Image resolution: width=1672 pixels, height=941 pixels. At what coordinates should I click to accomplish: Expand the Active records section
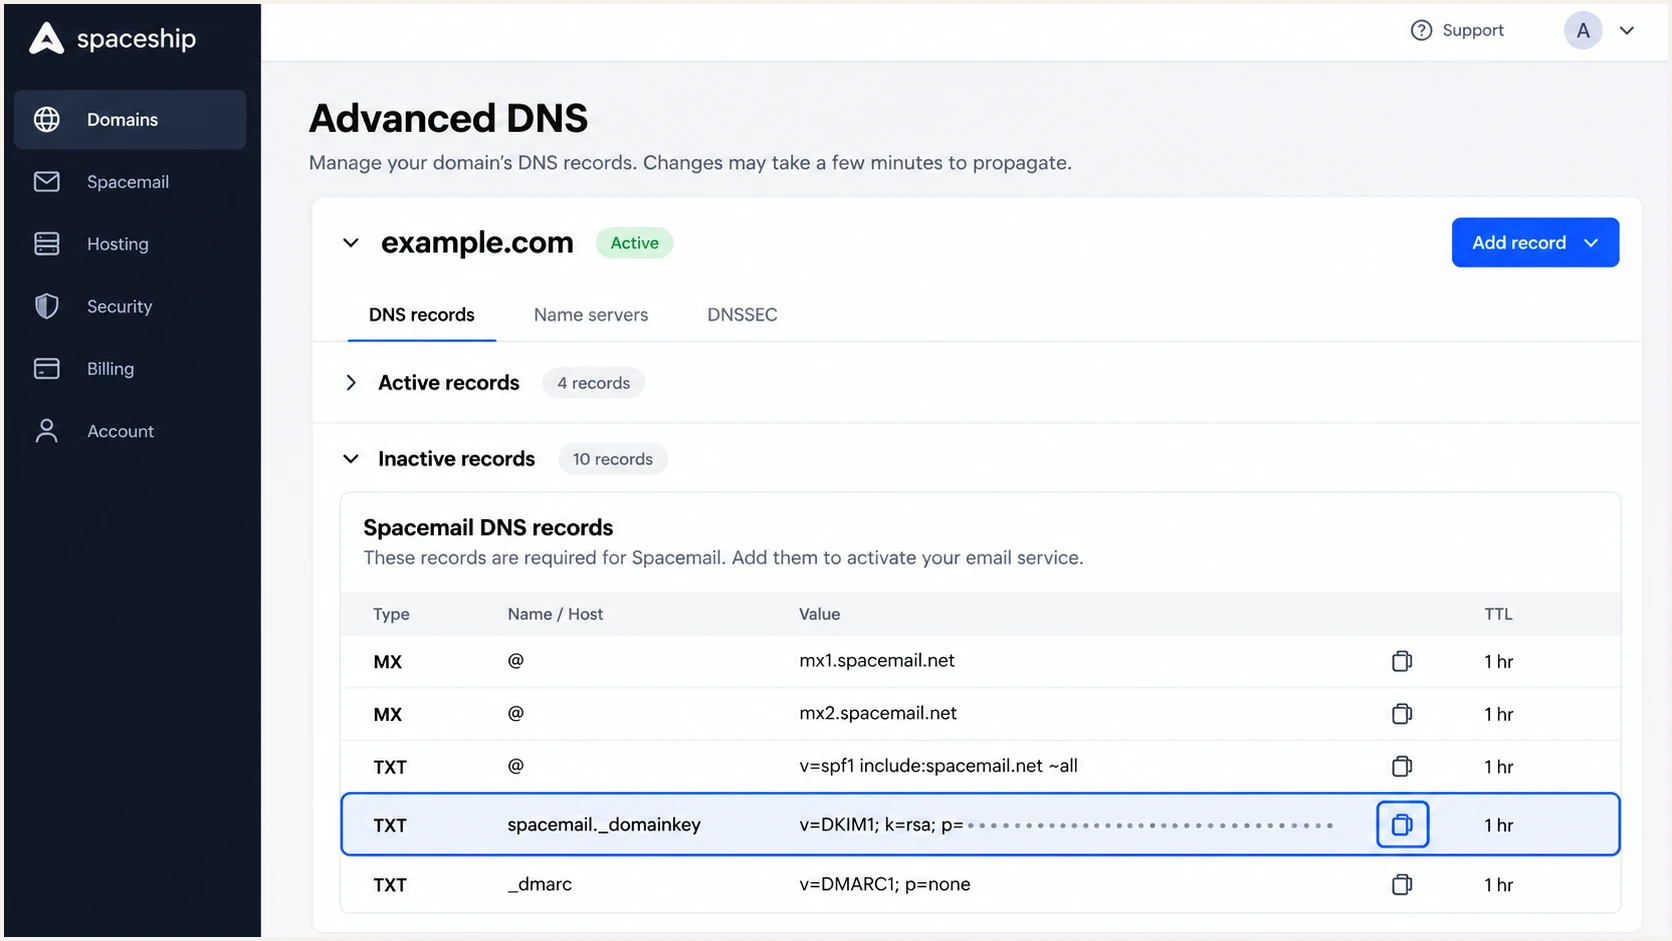[x=351, y=383]
